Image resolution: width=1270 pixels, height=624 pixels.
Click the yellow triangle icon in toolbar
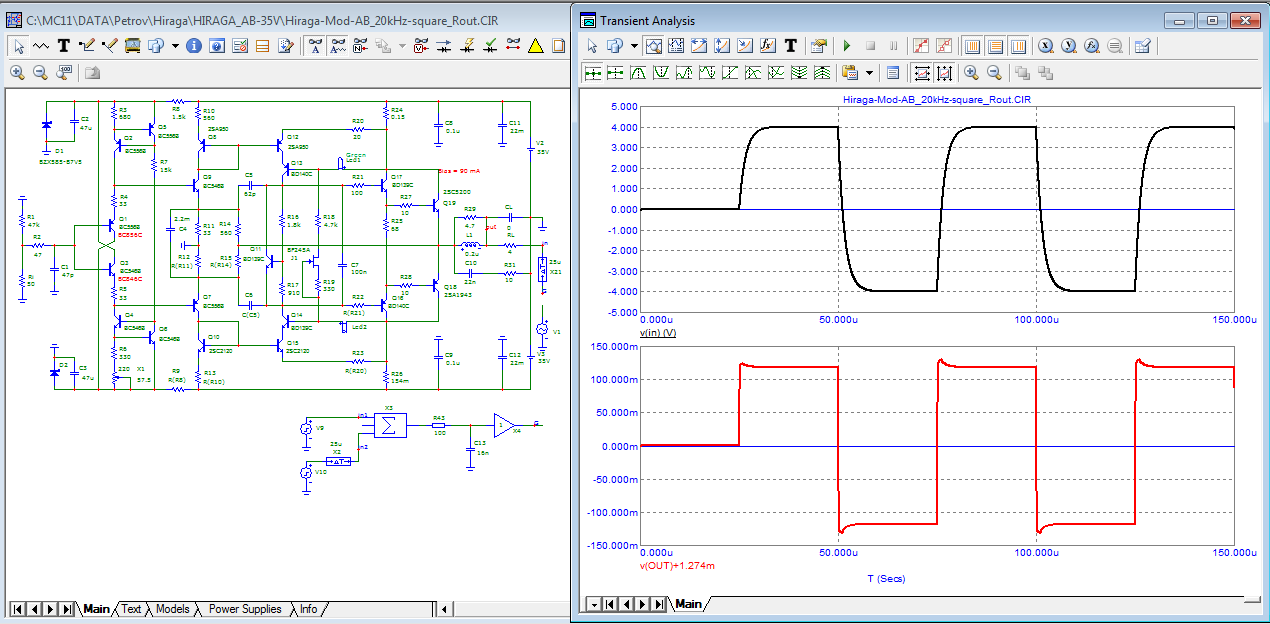point(535,45)
